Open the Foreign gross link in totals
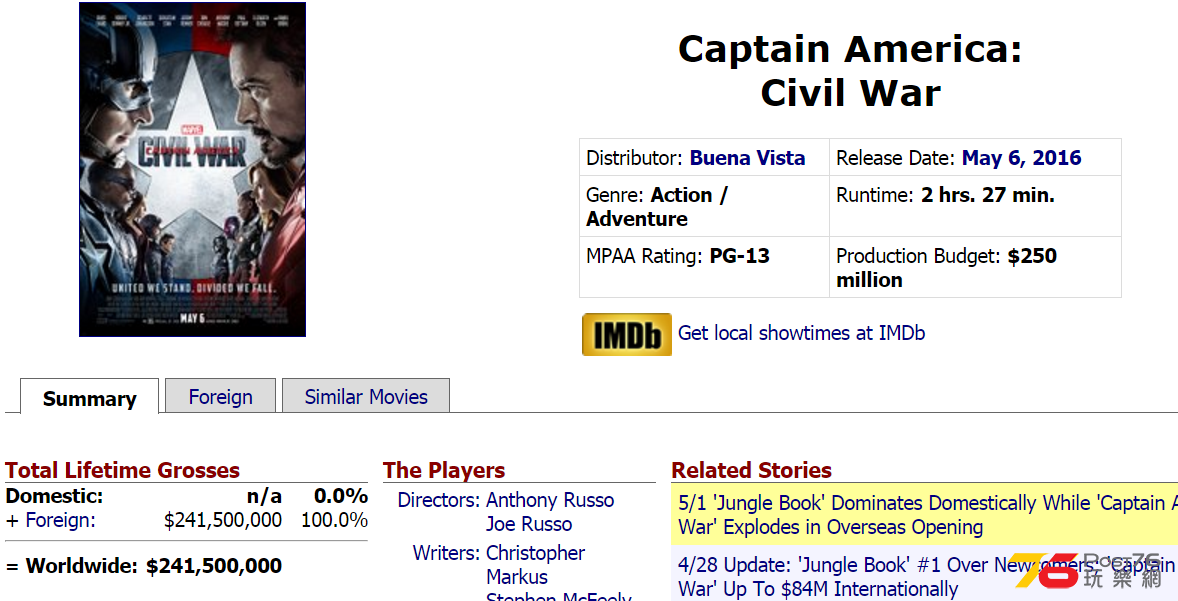1178x601 pixels. (60, 520)
